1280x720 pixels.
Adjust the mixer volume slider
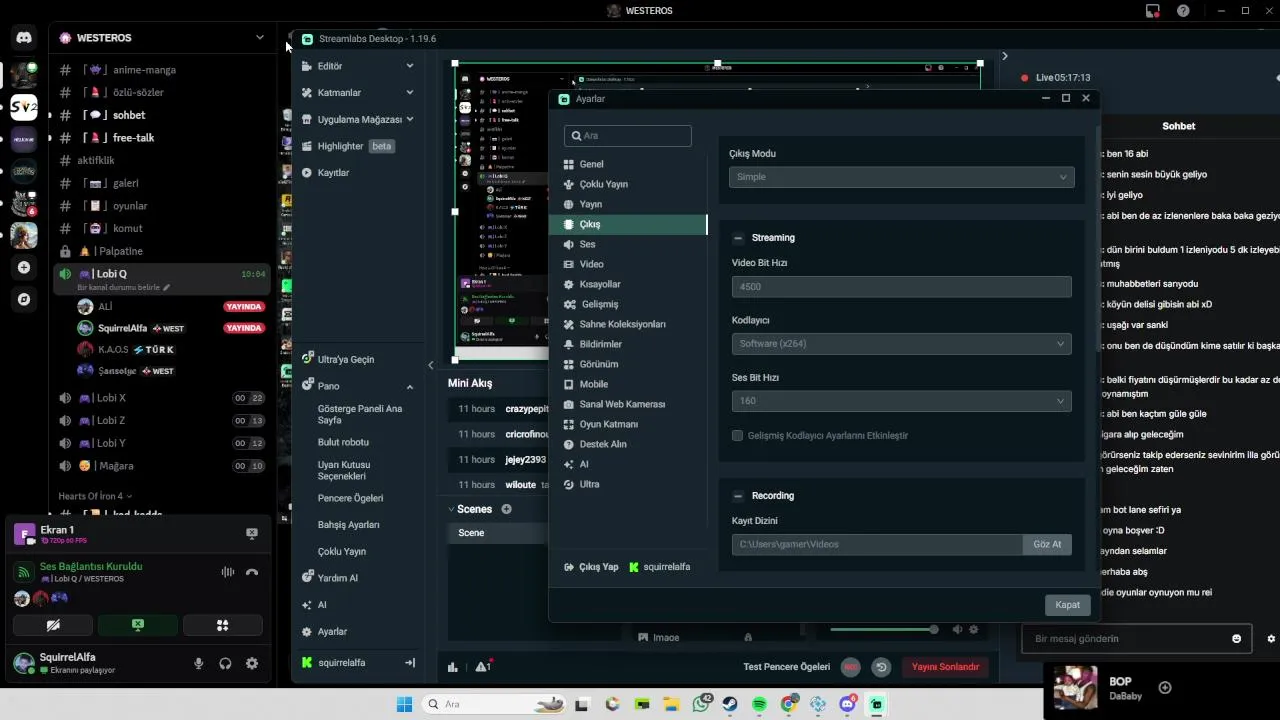[884, 630]
